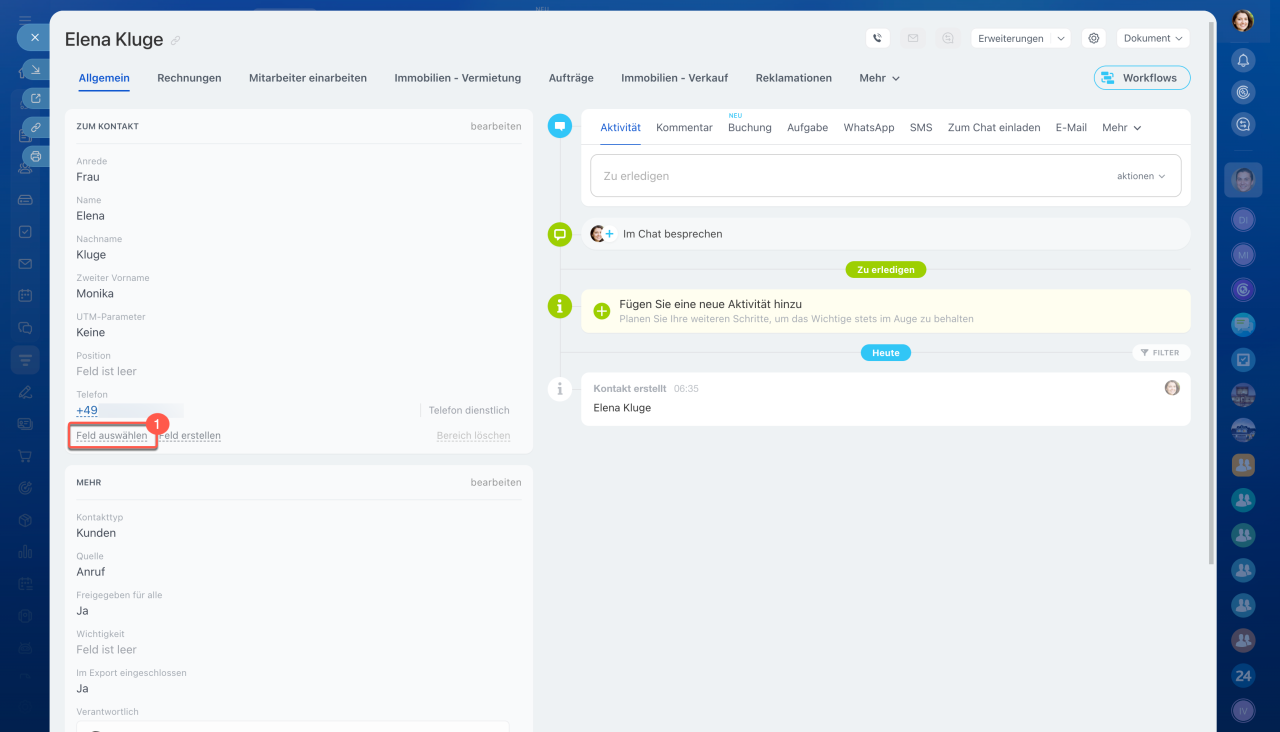The image size is (1280, 732).
Task: Click the user profile avatar at top right
Action: pyautogui.click(x=1243, y=20)
